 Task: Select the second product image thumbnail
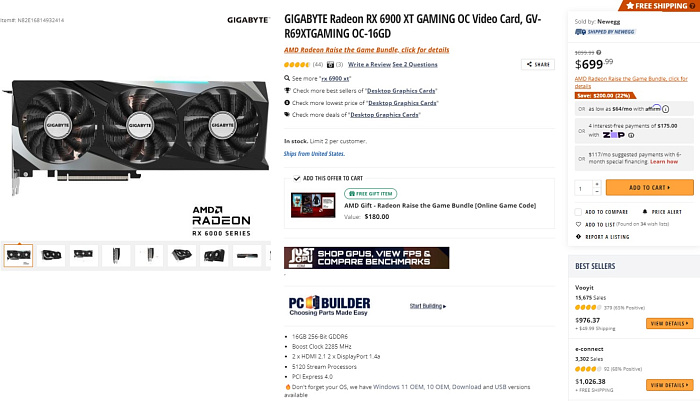[x=51, y=255]
